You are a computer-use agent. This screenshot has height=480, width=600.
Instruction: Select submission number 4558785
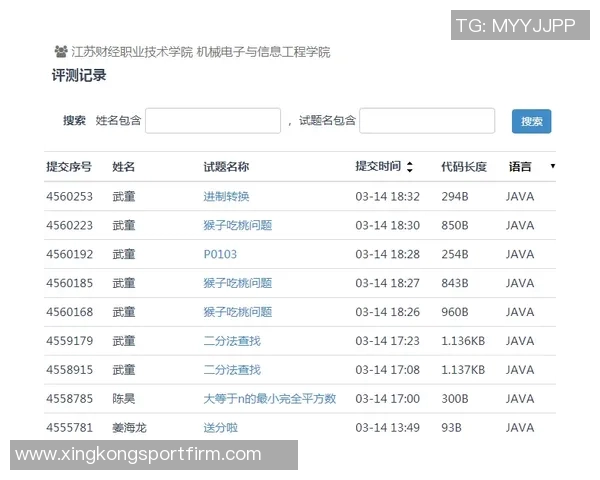tap(70, 398)
